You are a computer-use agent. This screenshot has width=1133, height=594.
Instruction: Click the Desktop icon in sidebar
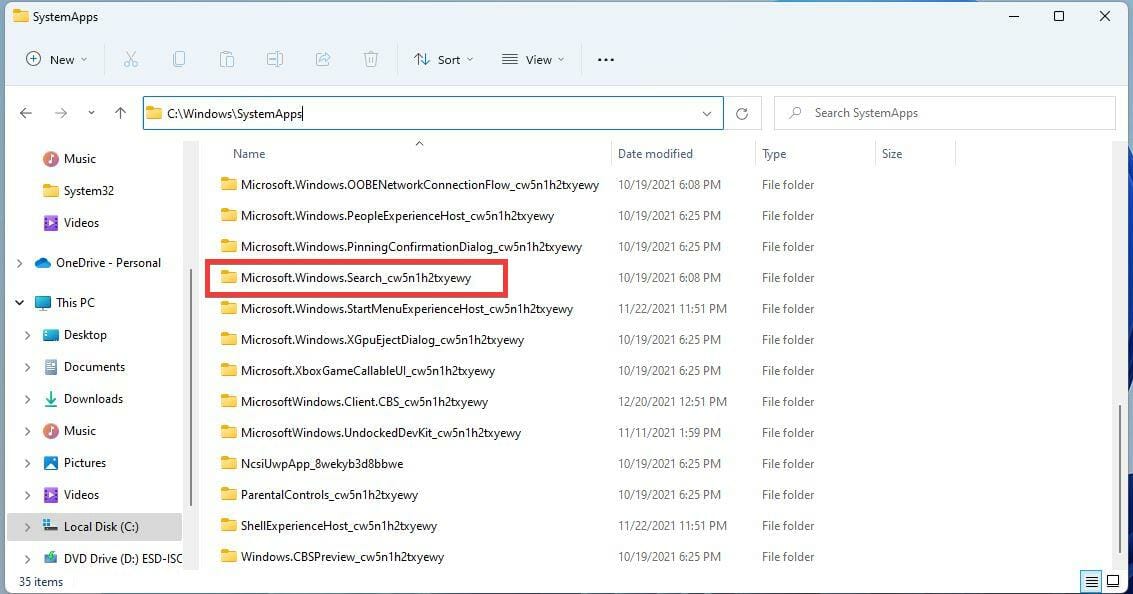click(x=51, y=335)
